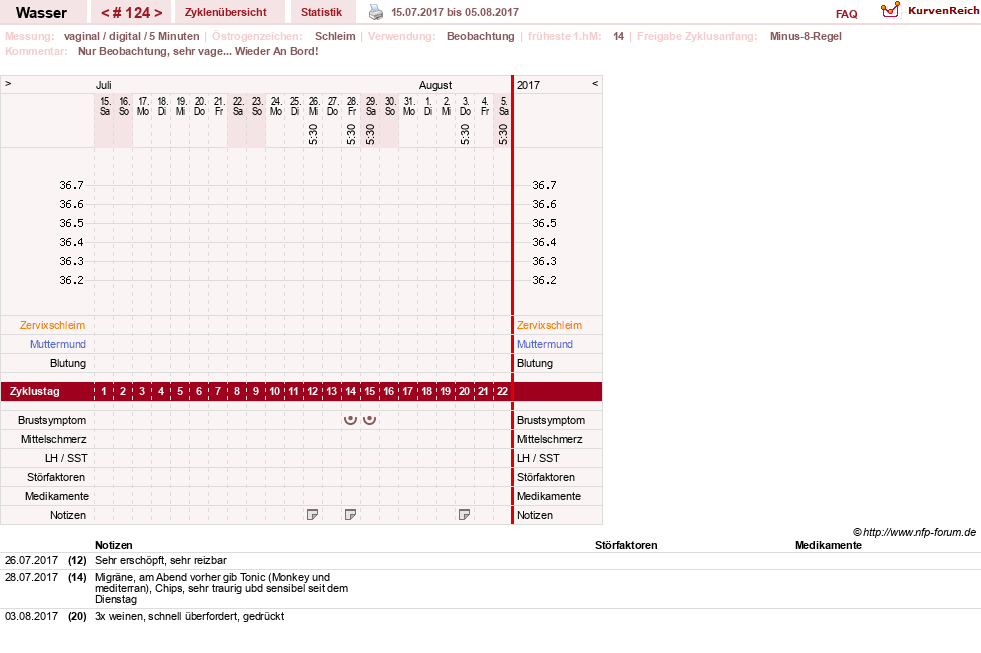Open the FAQ link
This screenshot has width=981, height=653.
[x=846, y=14]
